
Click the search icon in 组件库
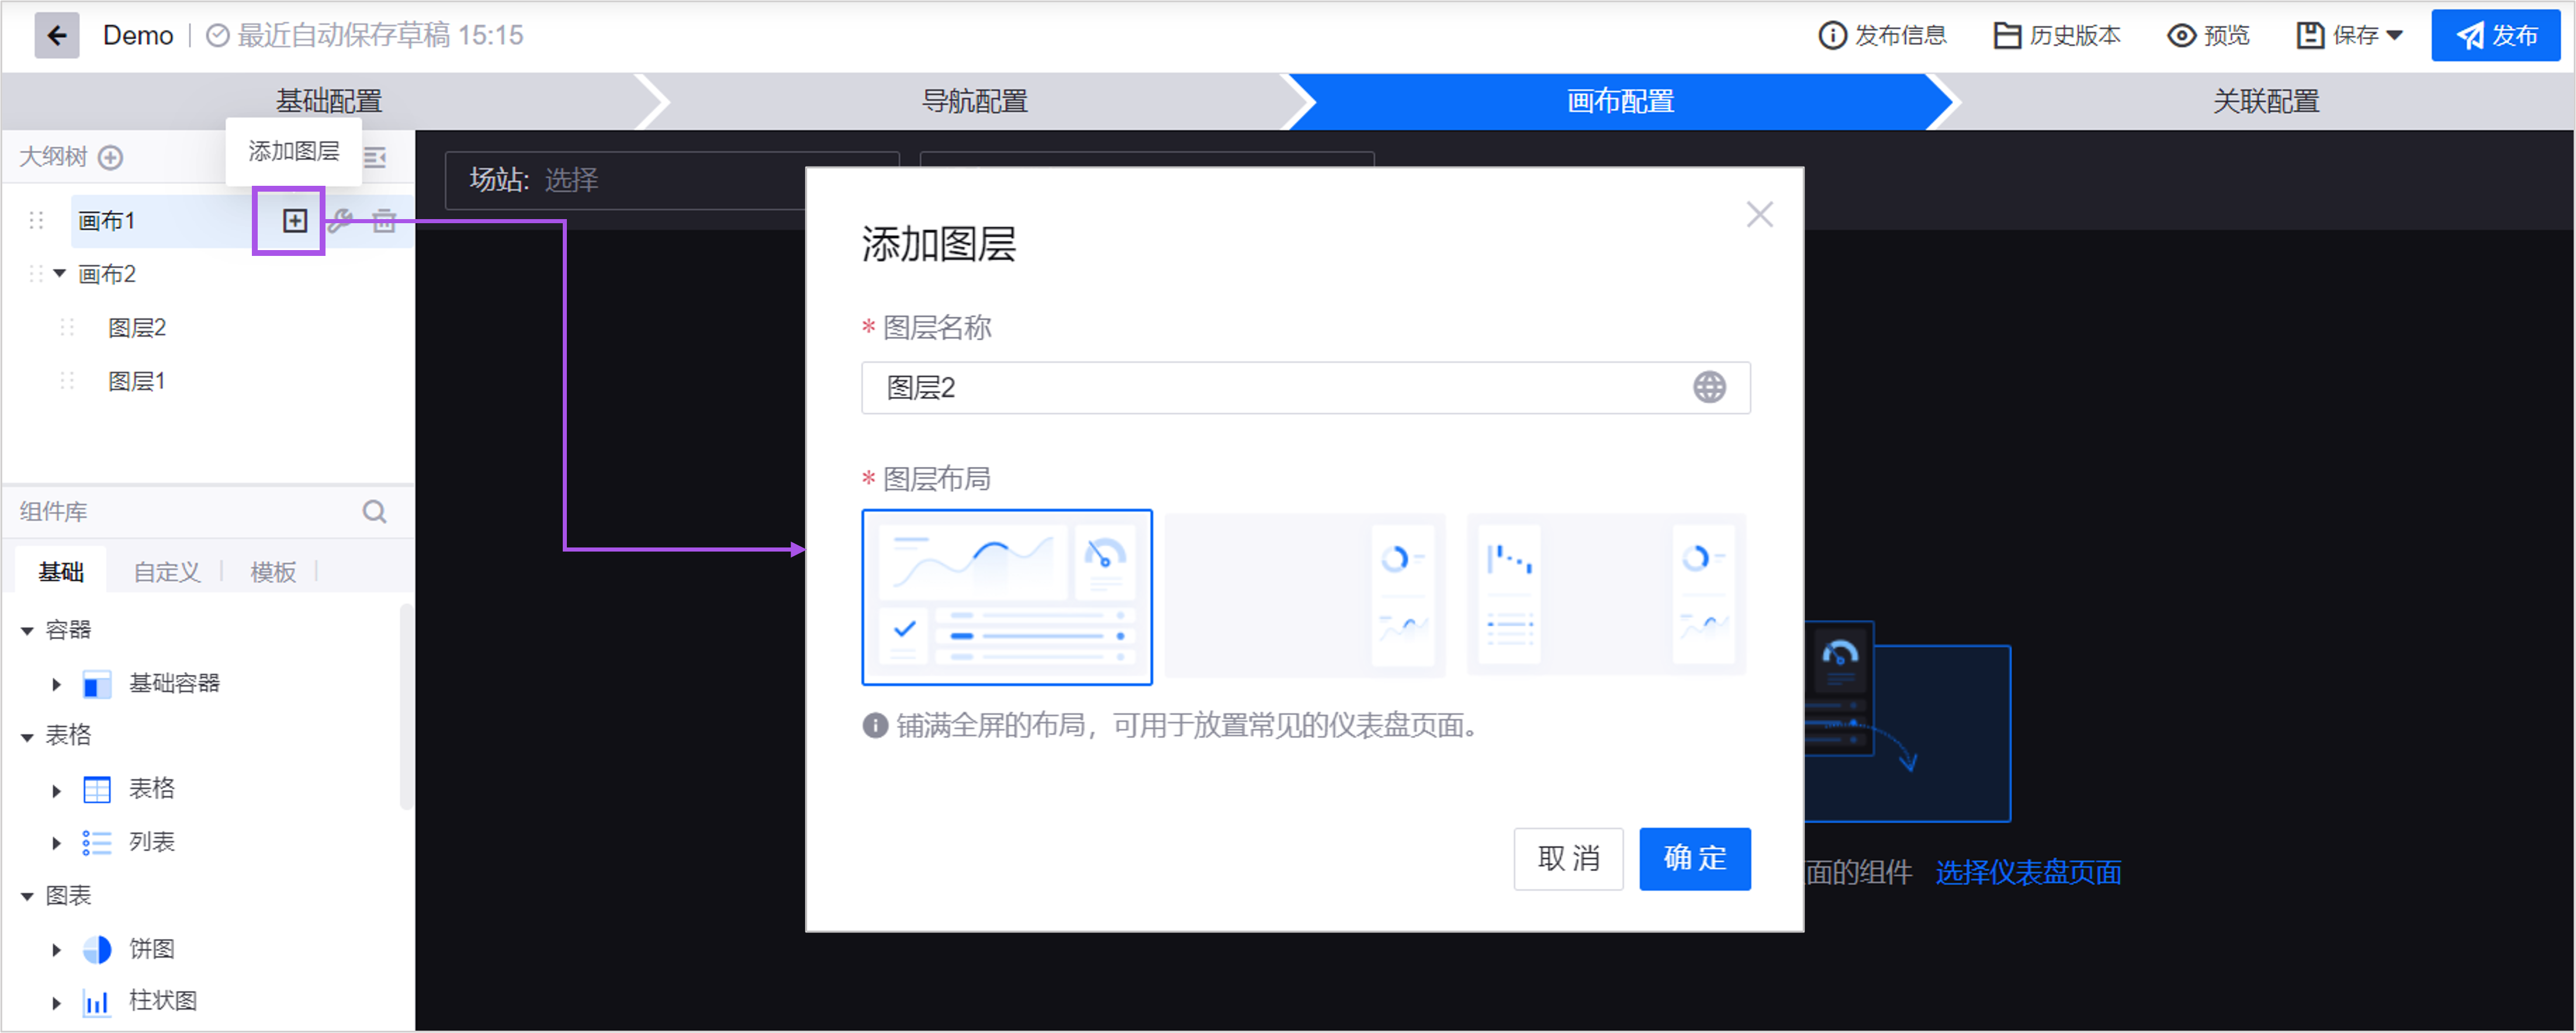[375, 512]
